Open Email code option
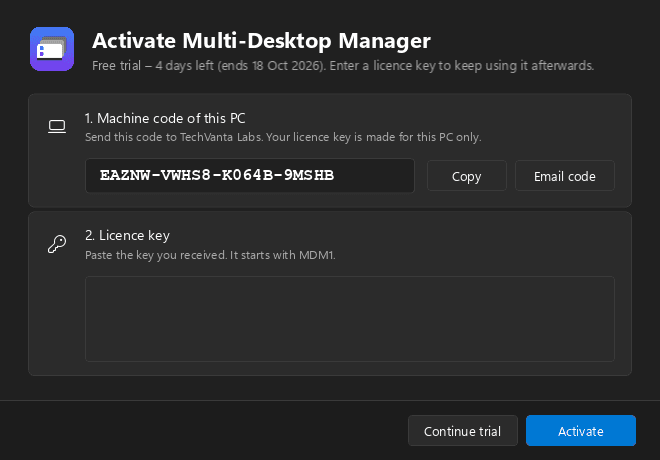660x460 pixels. (564, 176)
